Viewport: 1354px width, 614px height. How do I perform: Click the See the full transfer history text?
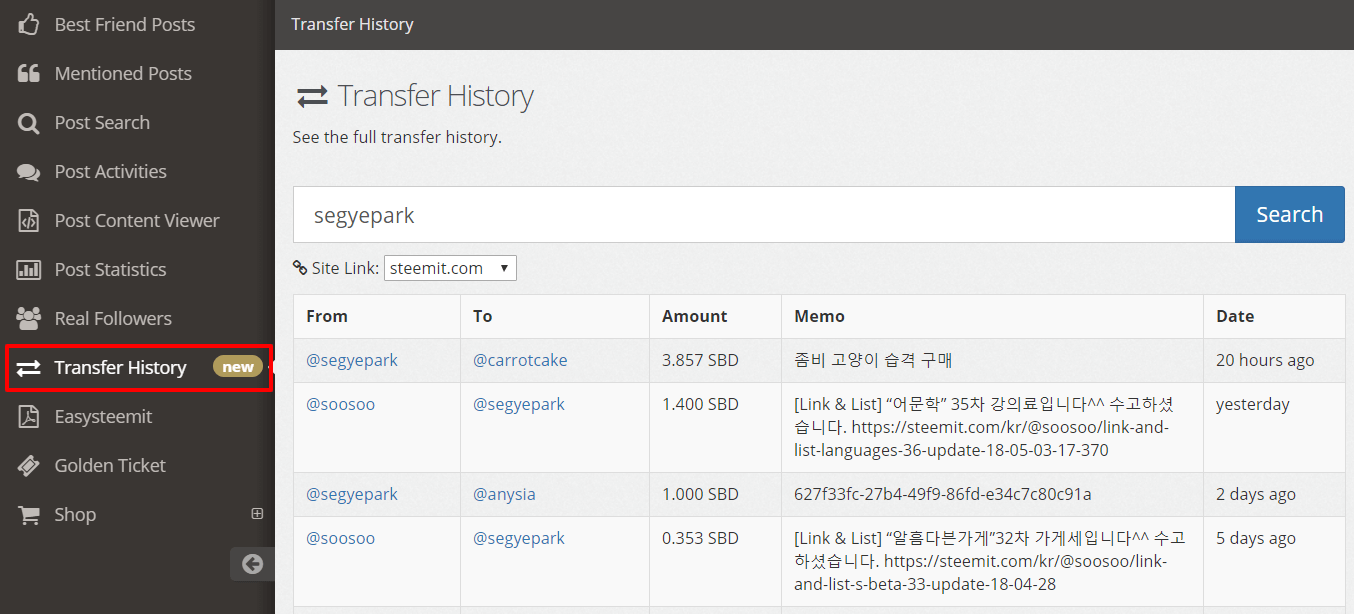(397, 137)
